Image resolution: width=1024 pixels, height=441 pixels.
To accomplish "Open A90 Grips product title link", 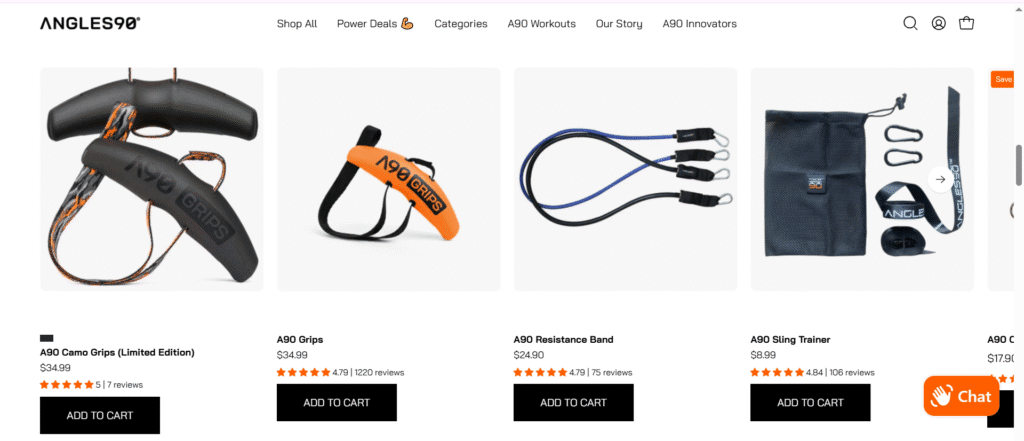I will point(300,340).
